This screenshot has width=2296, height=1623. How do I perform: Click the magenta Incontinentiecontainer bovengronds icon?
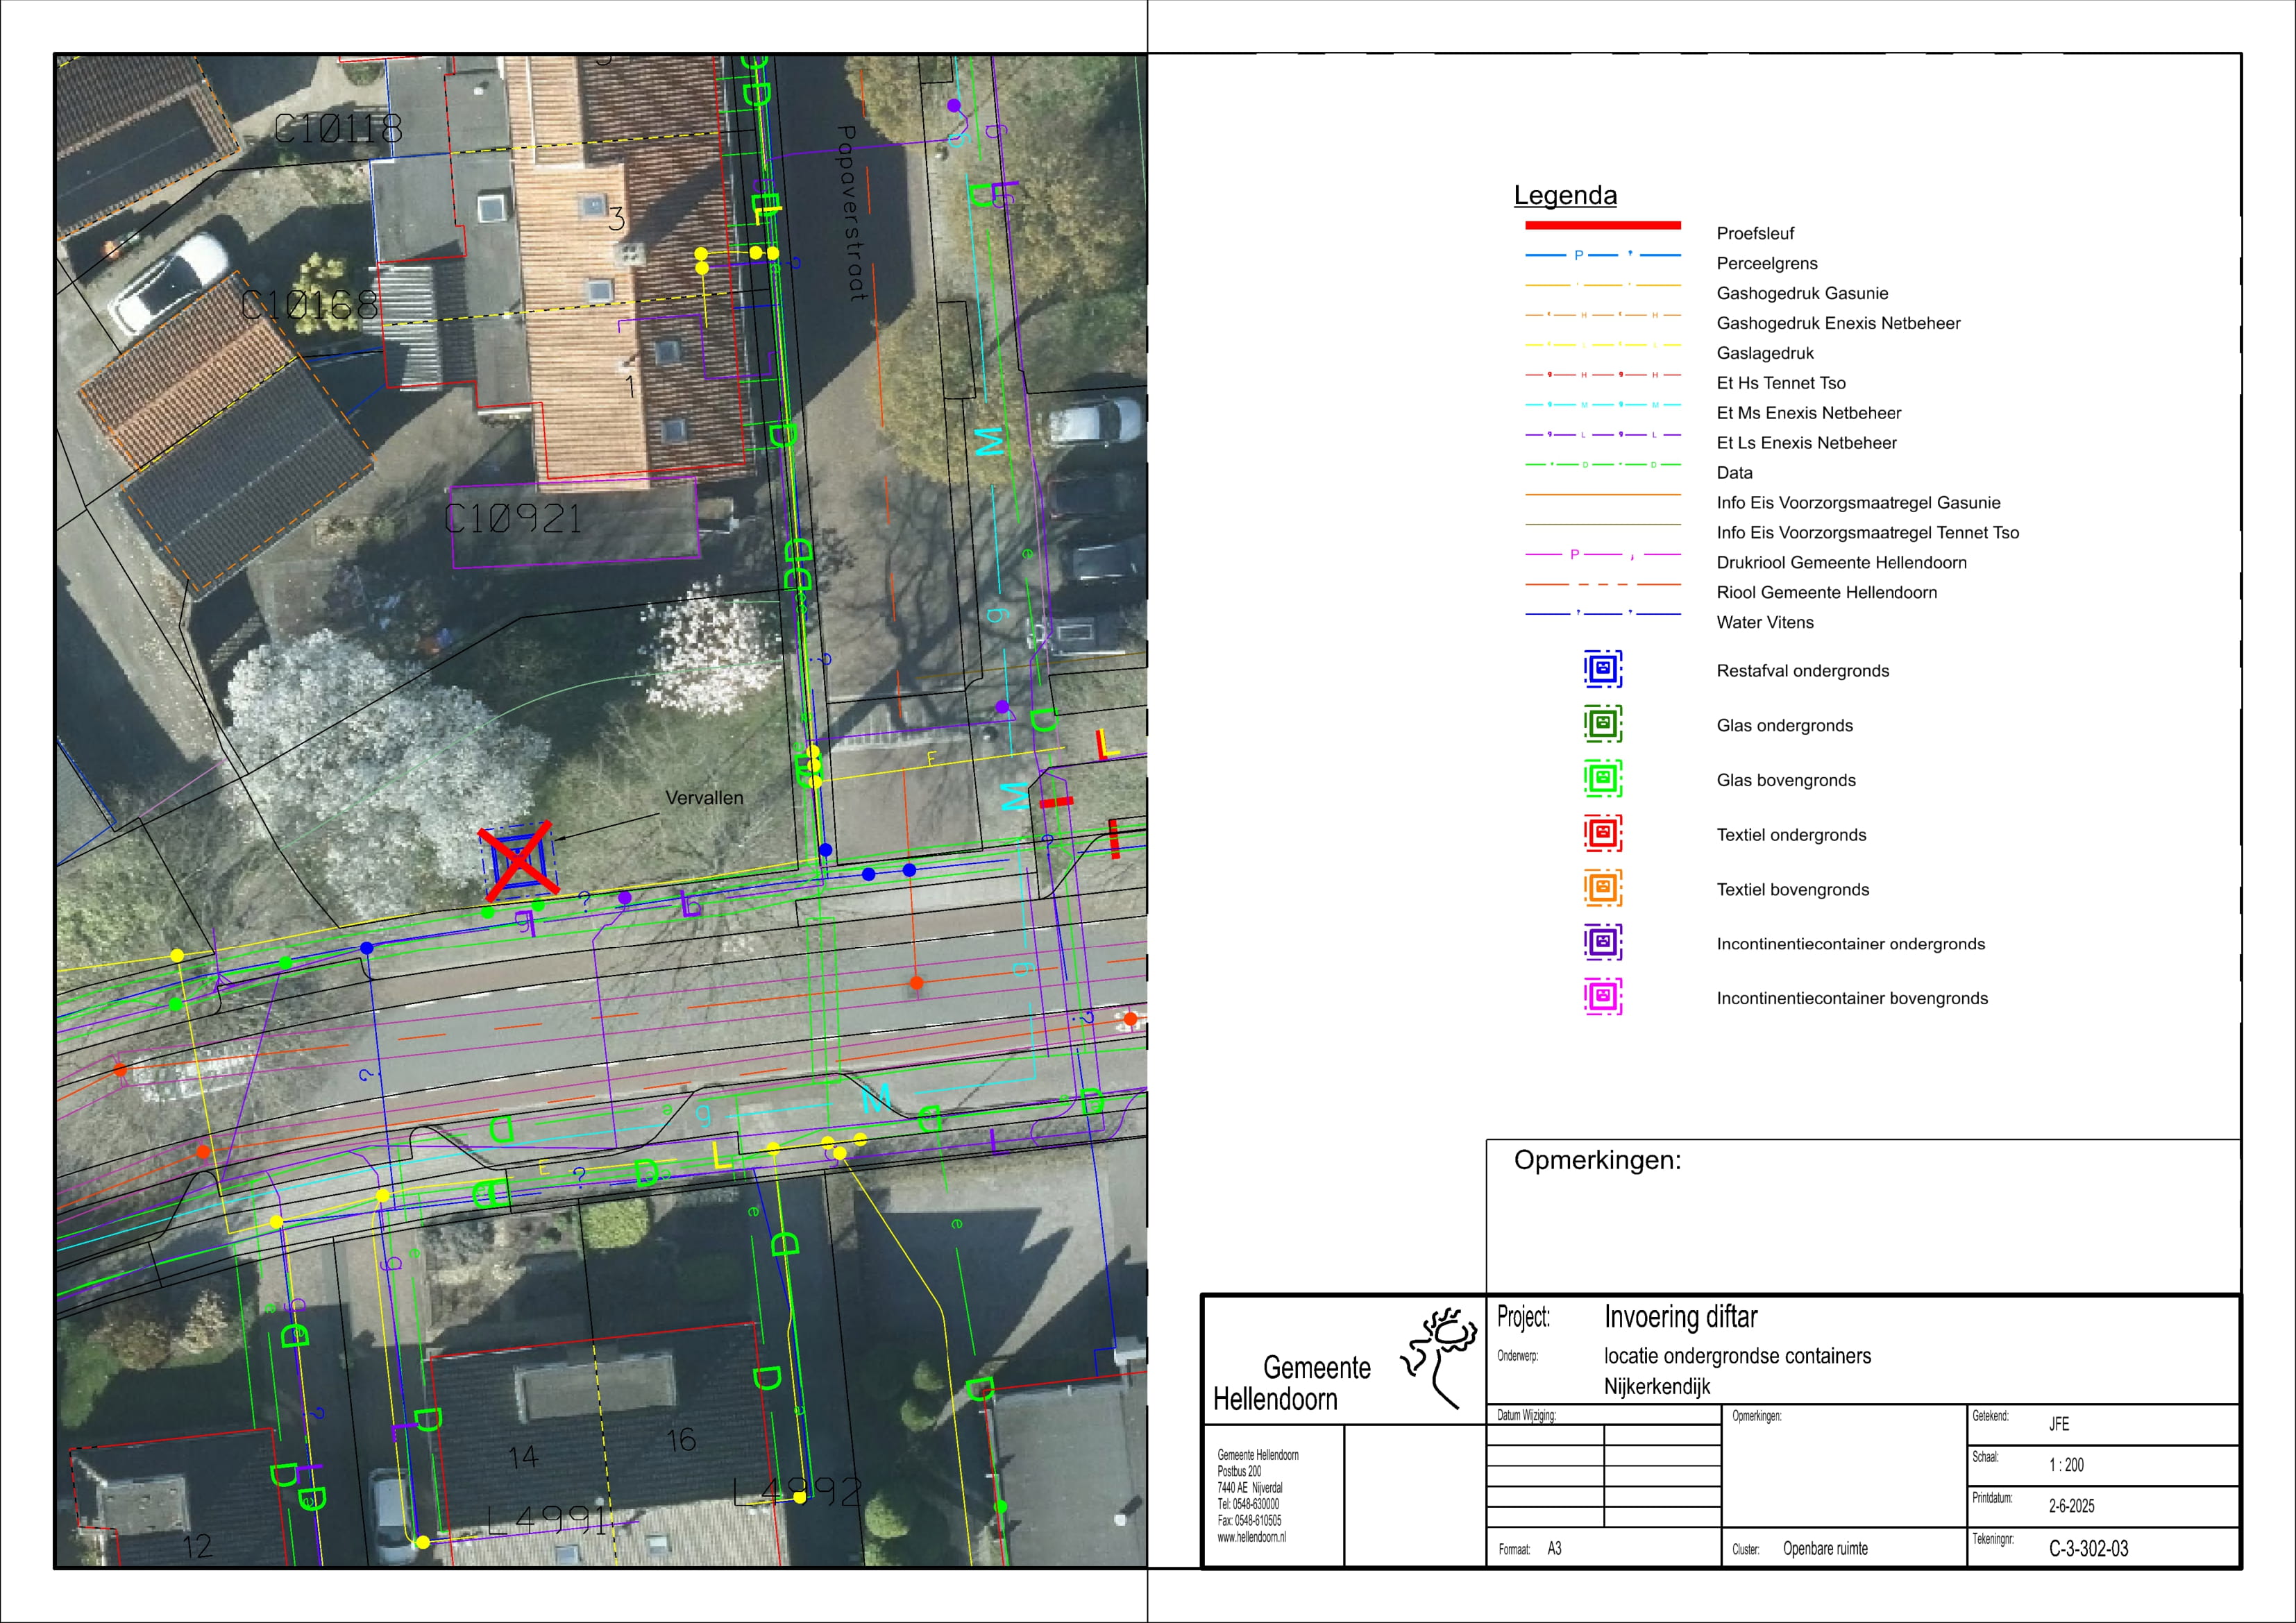click(x=1602, y=997)
